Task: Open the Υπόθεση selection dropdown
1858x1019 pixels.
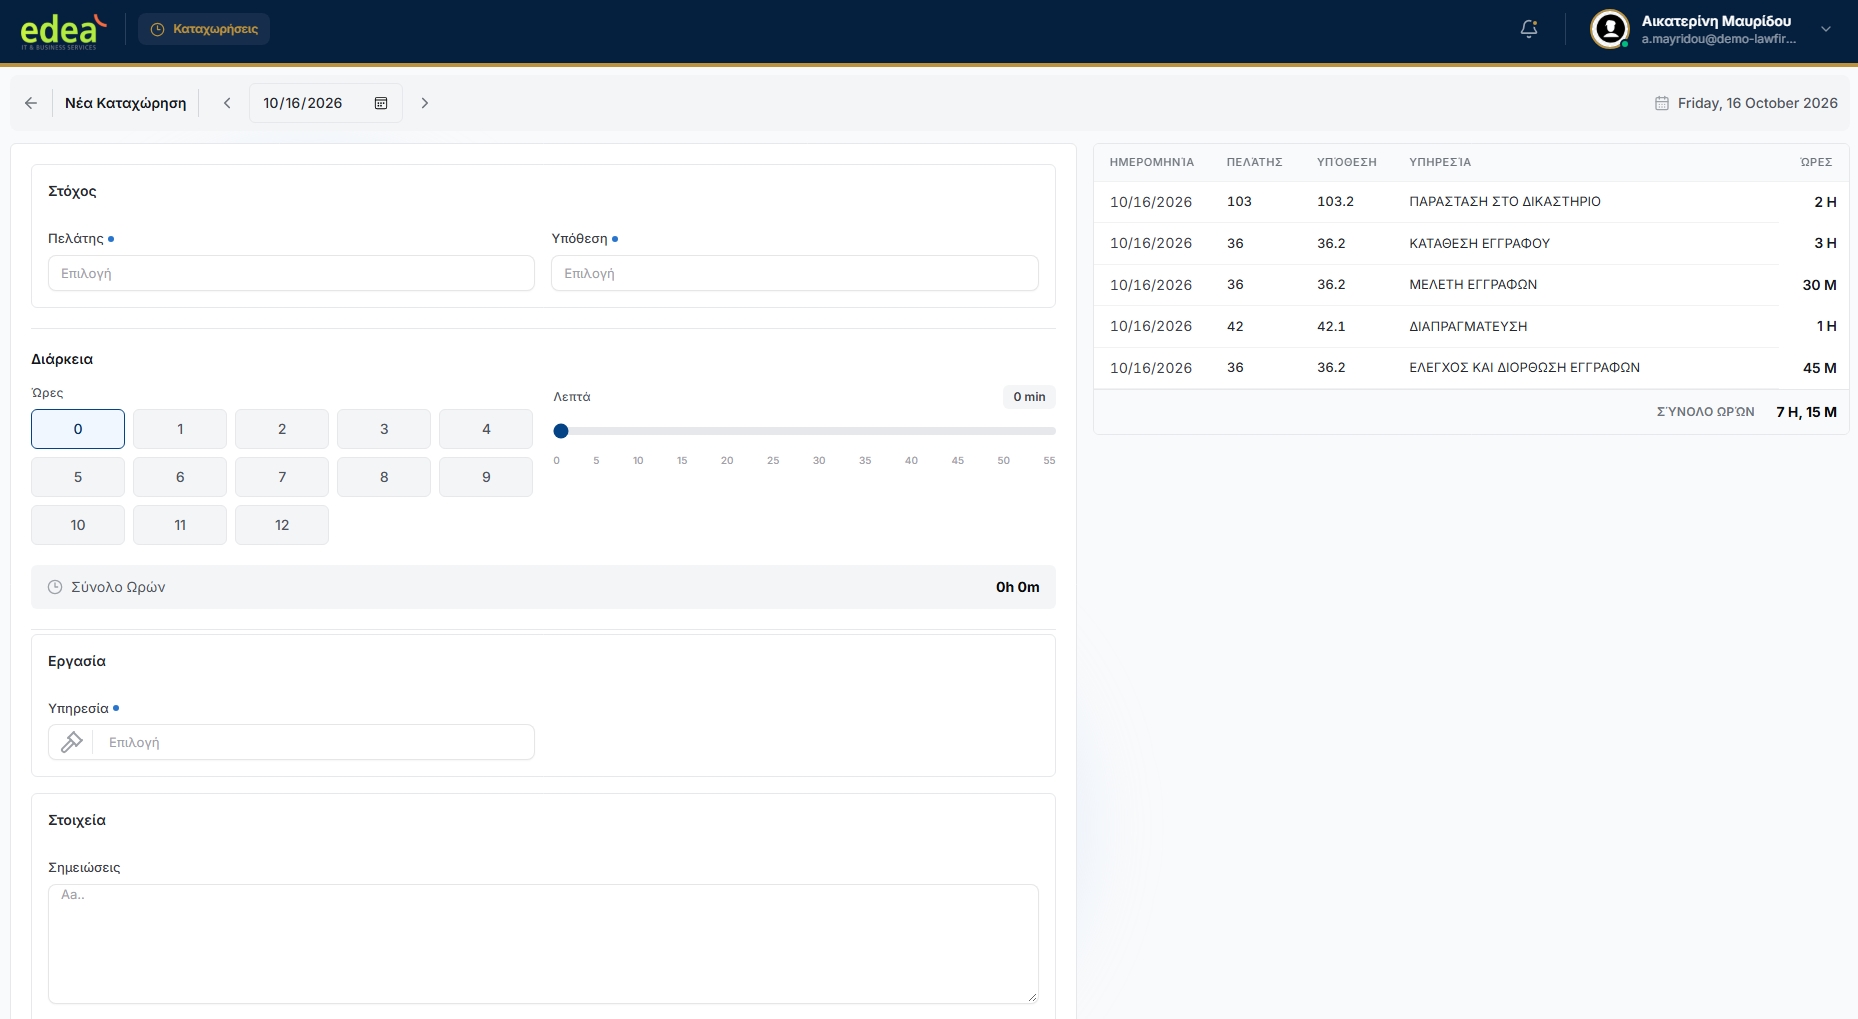Action: (x=795, y=273)
